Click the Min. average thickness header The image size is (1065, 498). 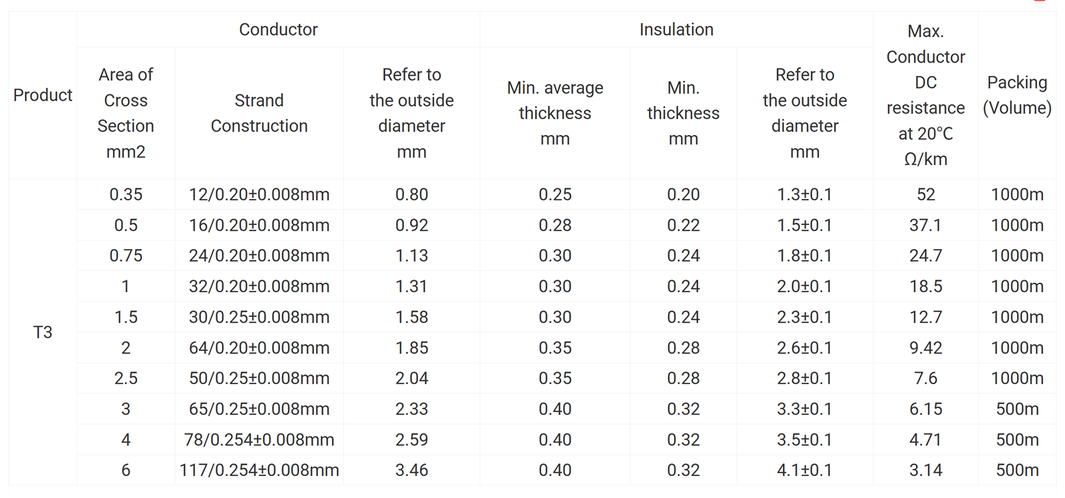coord(555,113)
